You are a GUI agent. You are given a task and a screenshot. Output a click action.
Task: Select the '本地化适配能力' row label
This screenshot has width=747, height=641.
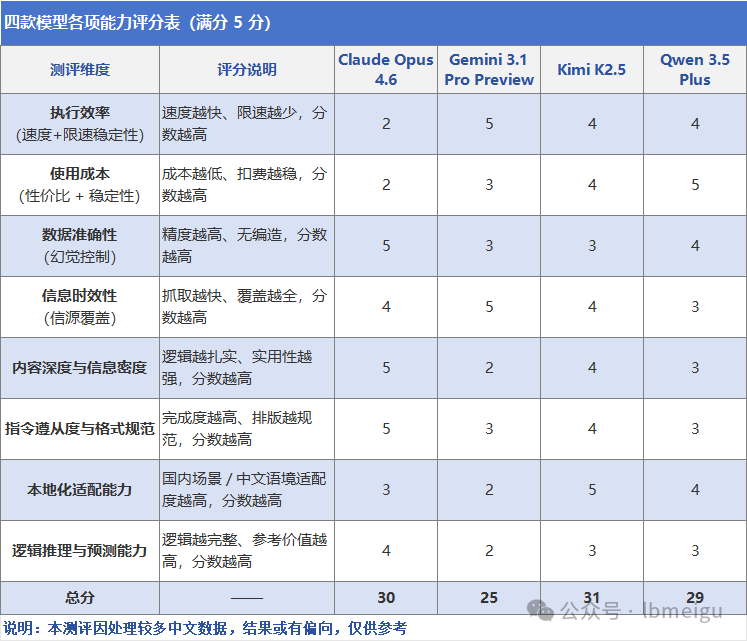point(80,490)
